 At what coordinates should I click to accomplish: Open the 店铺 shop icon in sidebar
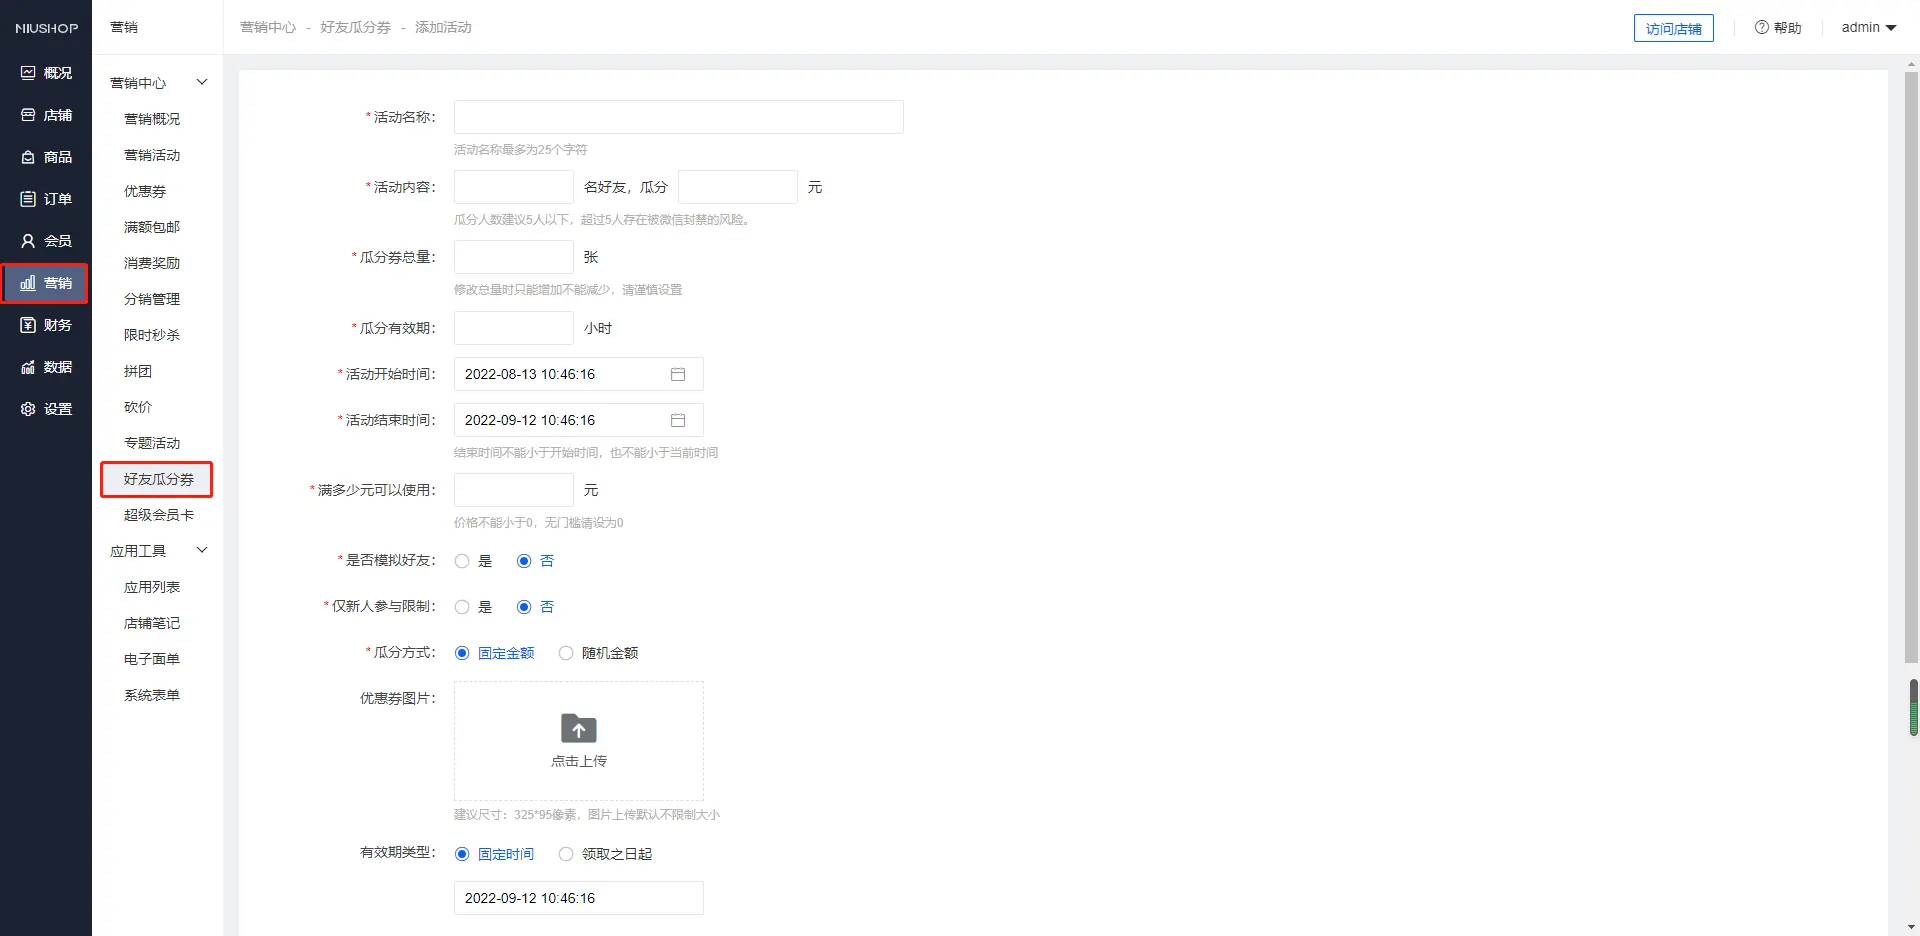(x=28, y=115)
